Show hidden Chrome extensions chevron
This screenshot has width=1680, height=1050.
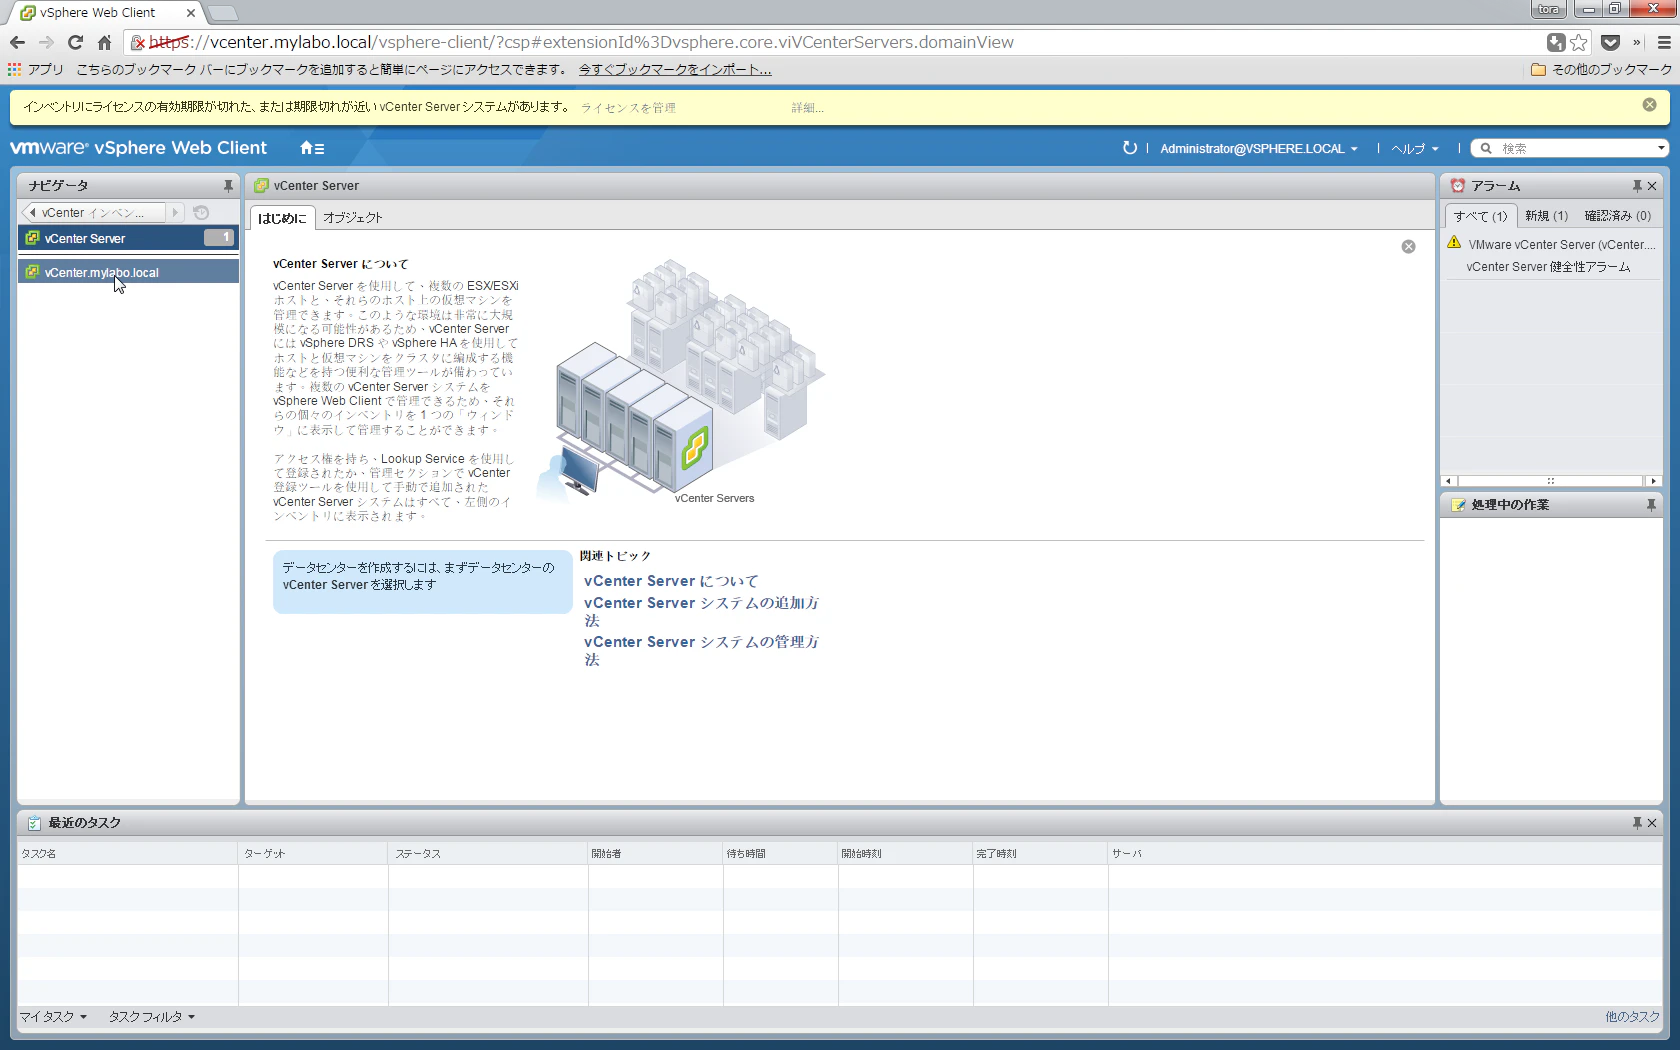[1637, 42]
